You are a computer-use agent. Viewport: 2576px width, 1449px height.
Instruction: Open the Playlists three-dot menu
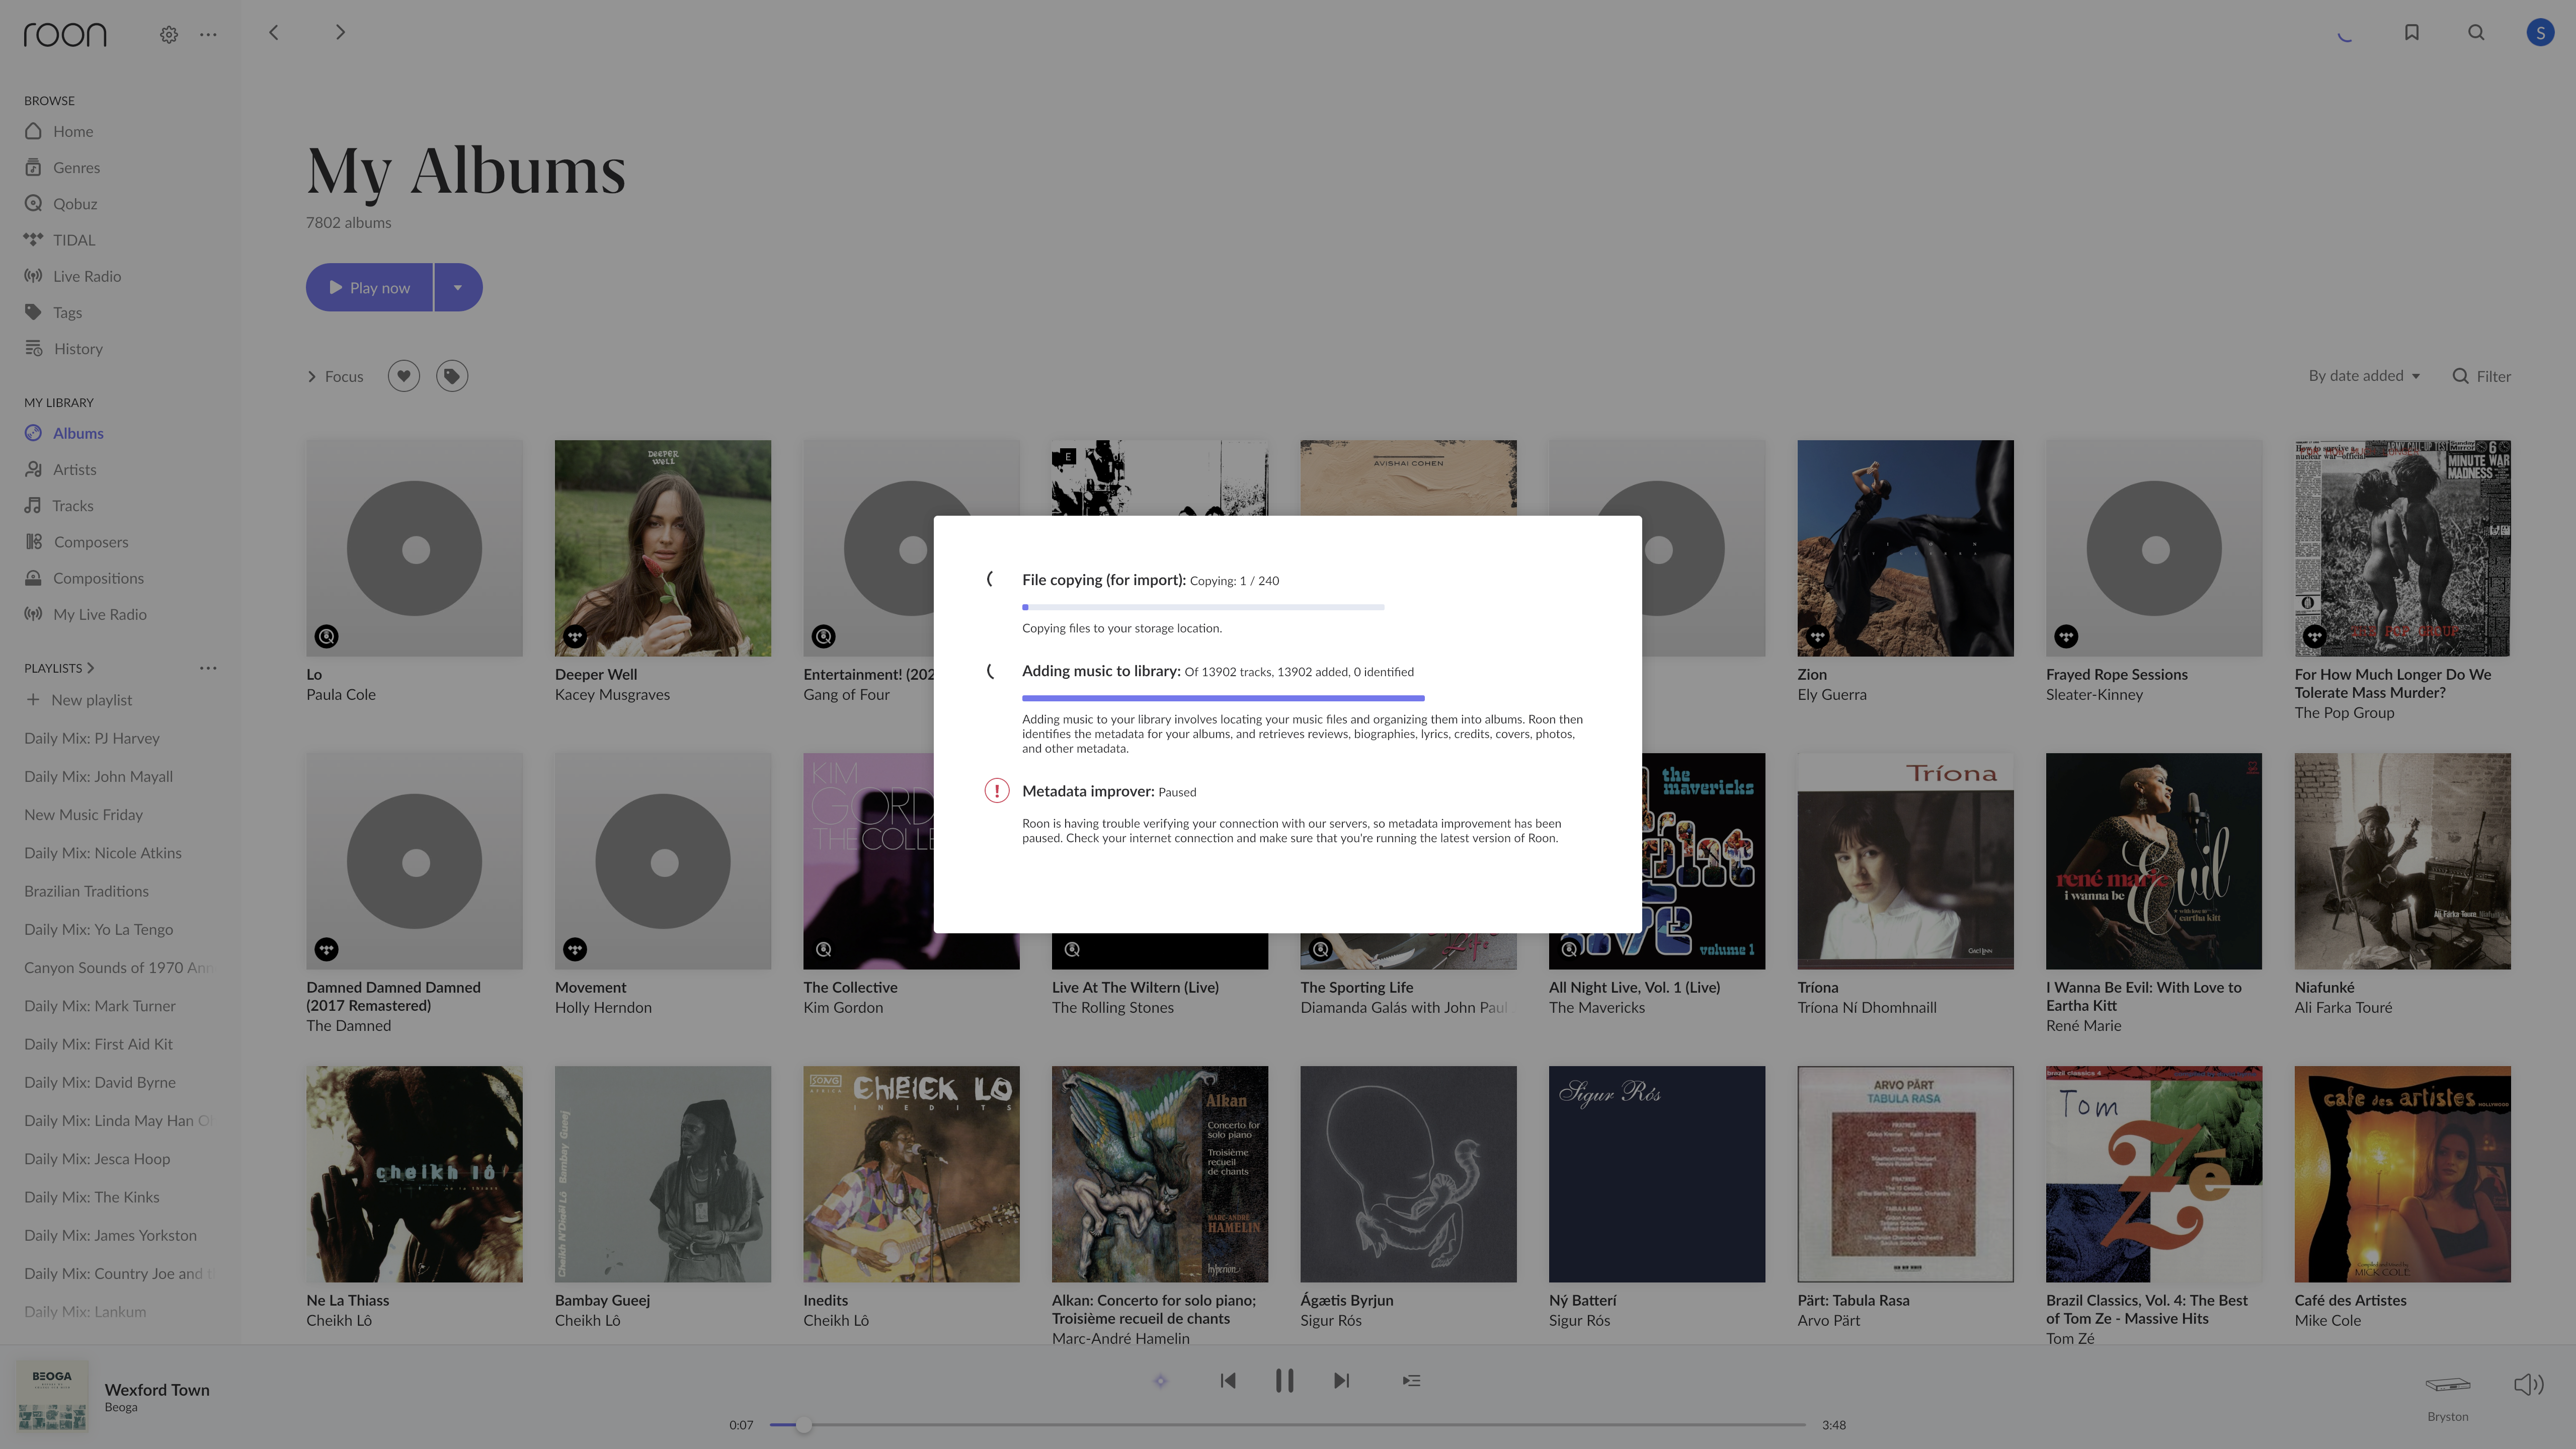(x=208, y=668)
